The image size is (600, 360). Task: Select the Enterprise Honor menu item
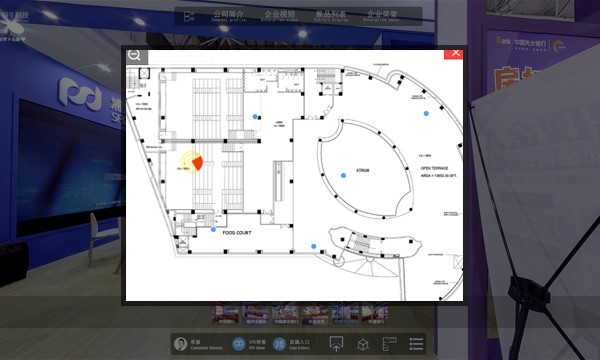coord(382,16)
